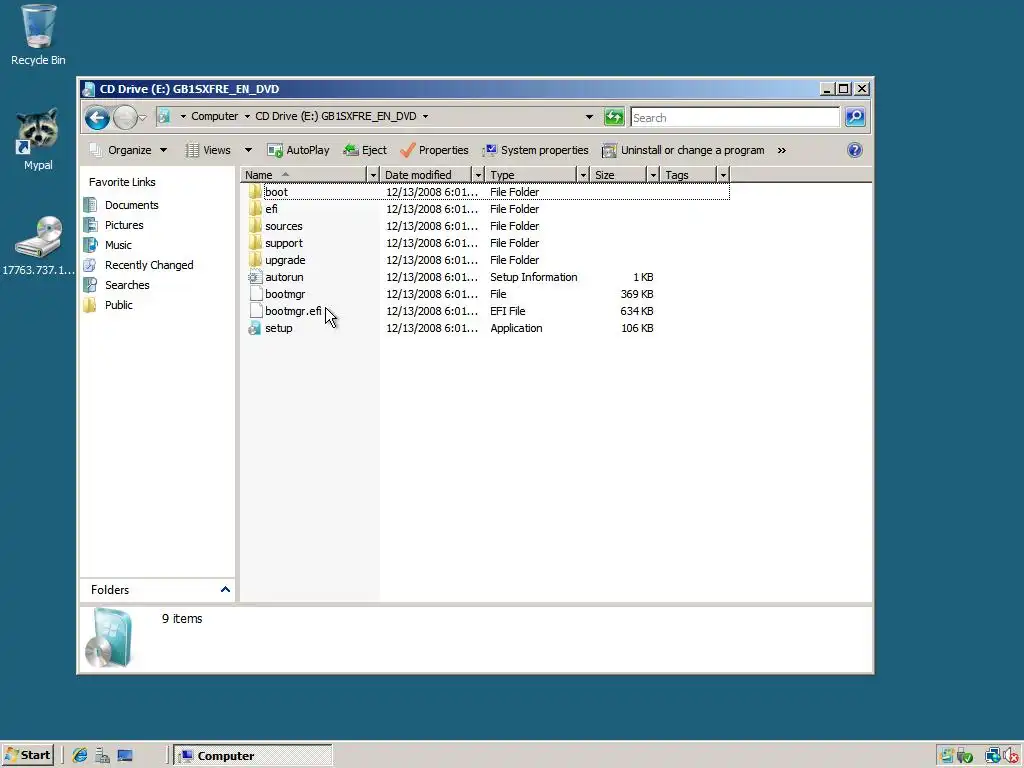Click the window's system menu icon in title bar
The height and width of the screenshot is (768, 1024).
[x=89, y=89]
